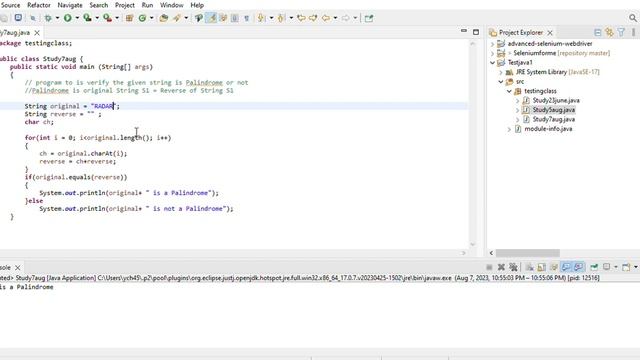Click the icon at right end of main toolbar

[x=369, y=18]
